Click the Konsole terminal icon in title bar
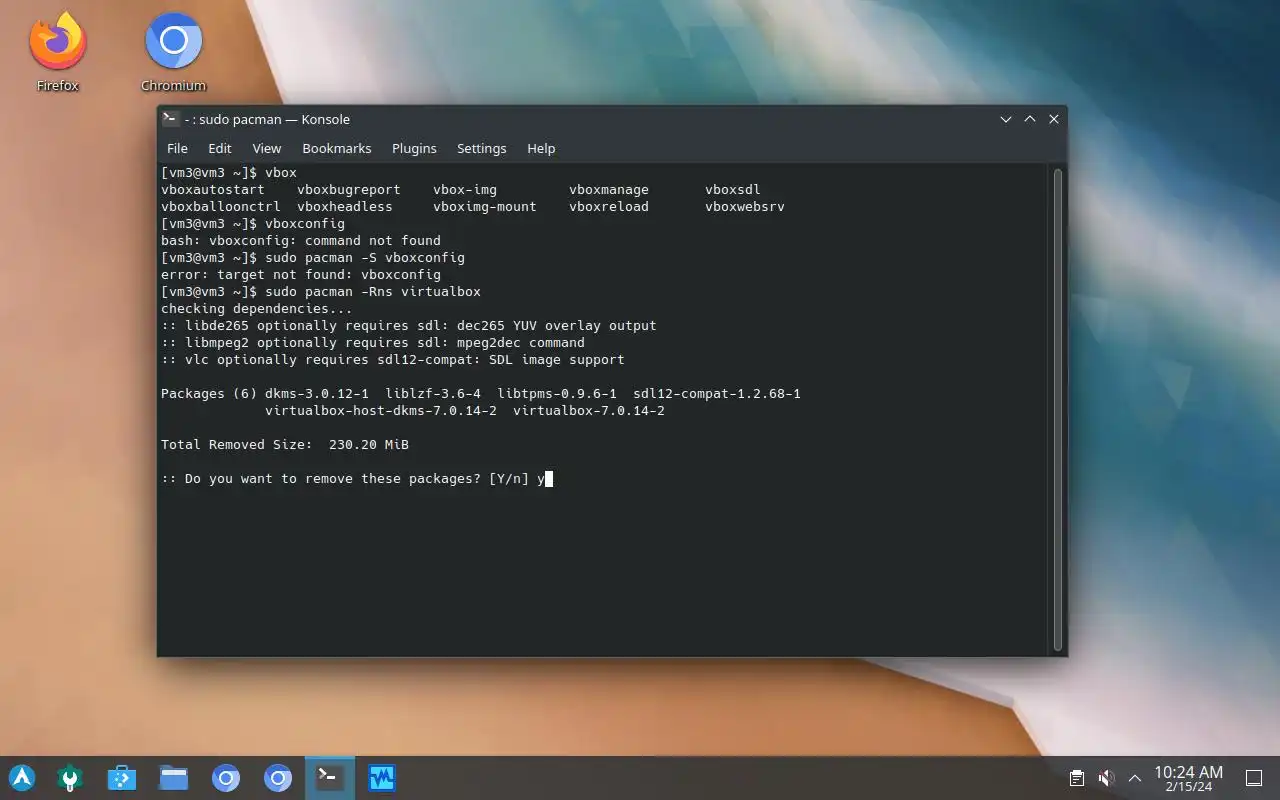 click(170, 119)
